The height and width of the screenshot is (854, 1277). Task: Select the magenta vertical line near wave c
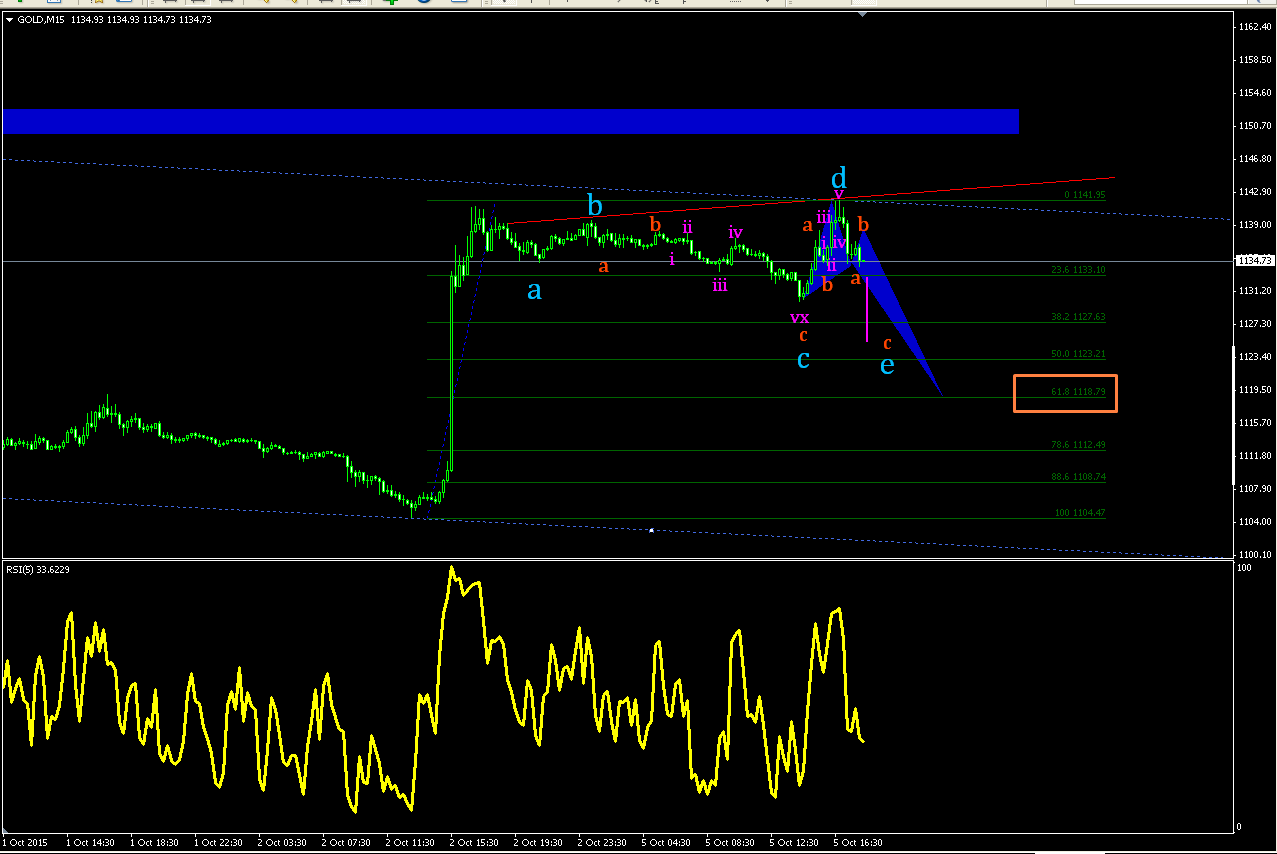866,310
